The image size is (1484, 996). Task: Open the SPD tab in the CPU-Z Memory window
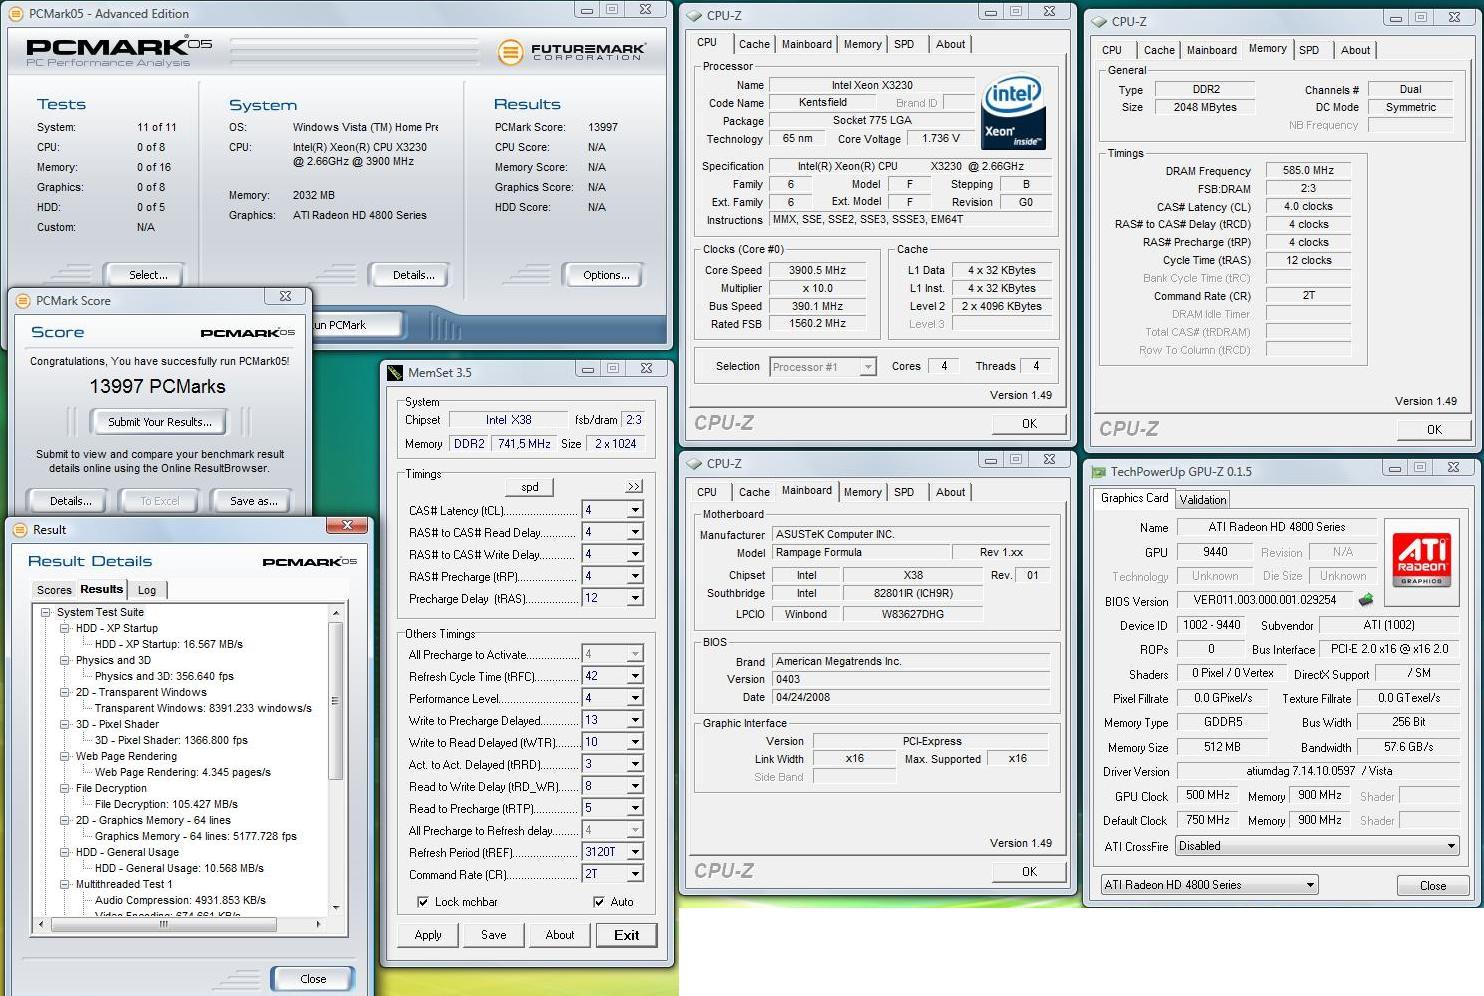pyautogui.click(x=1309, y=50)
